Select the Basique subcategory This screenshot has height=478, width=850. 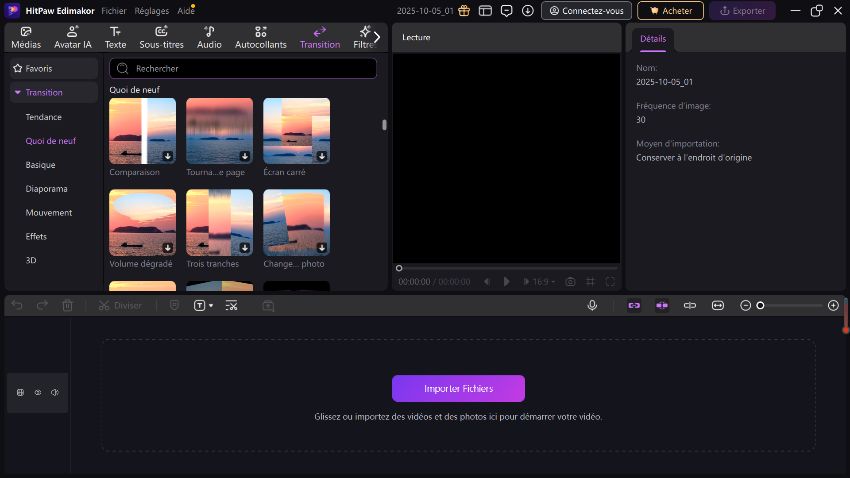[40, 164]
